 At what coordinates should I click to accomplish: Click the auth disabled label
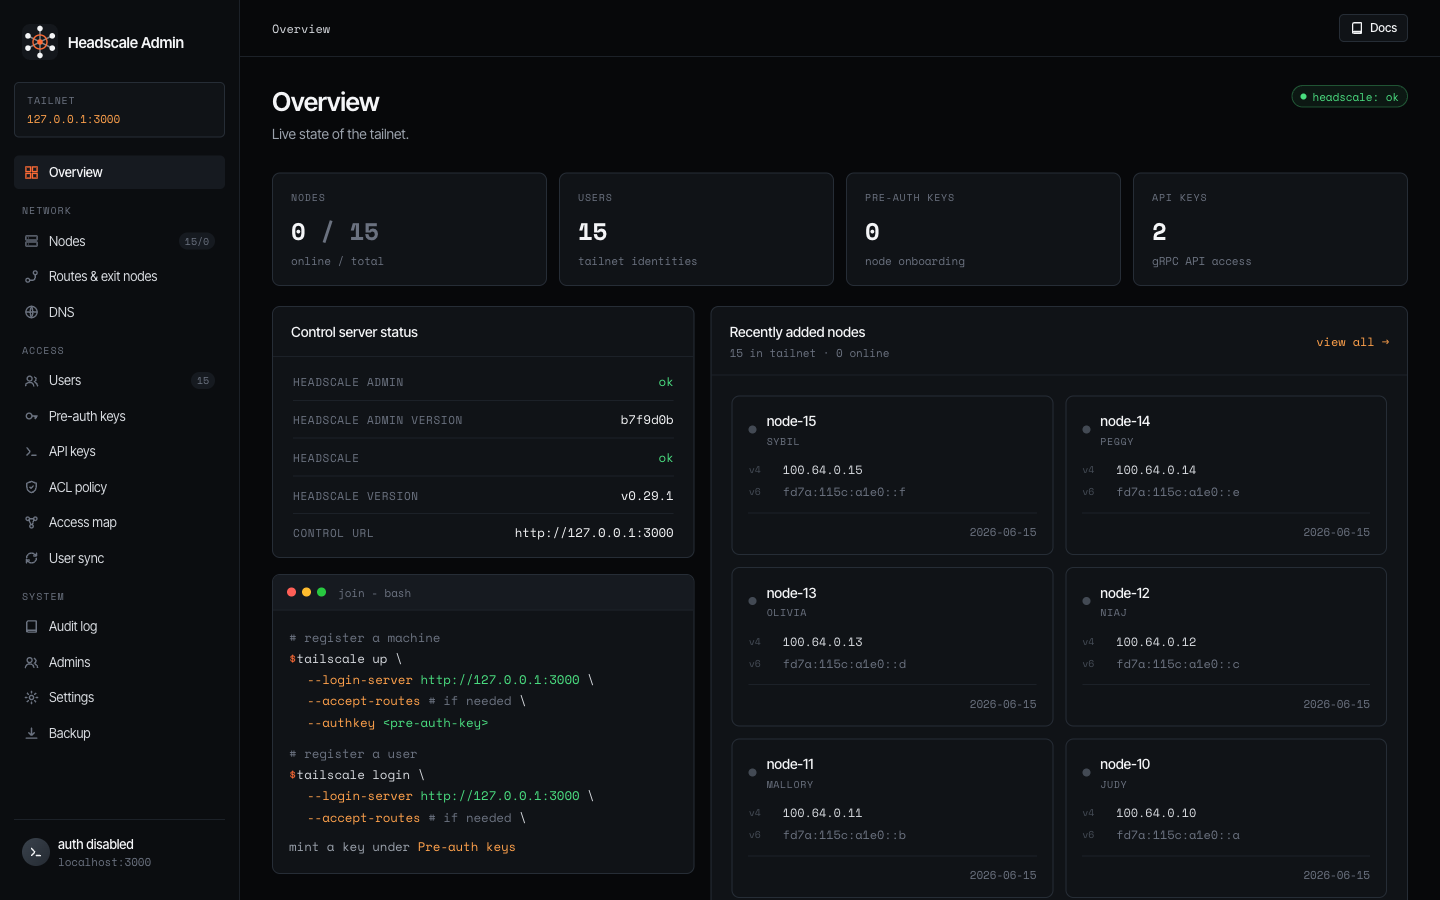(96, 844)
